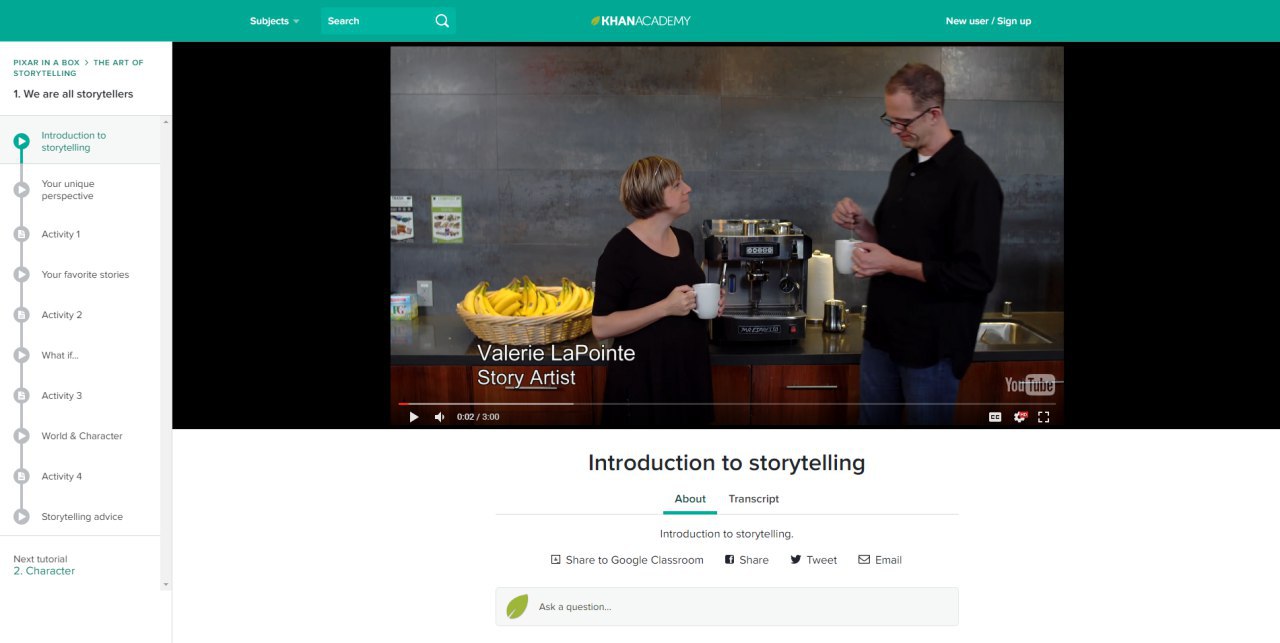This screenshot has width=1280, height=643.
Task: Open World & Character video
Action: click(80, 436)
